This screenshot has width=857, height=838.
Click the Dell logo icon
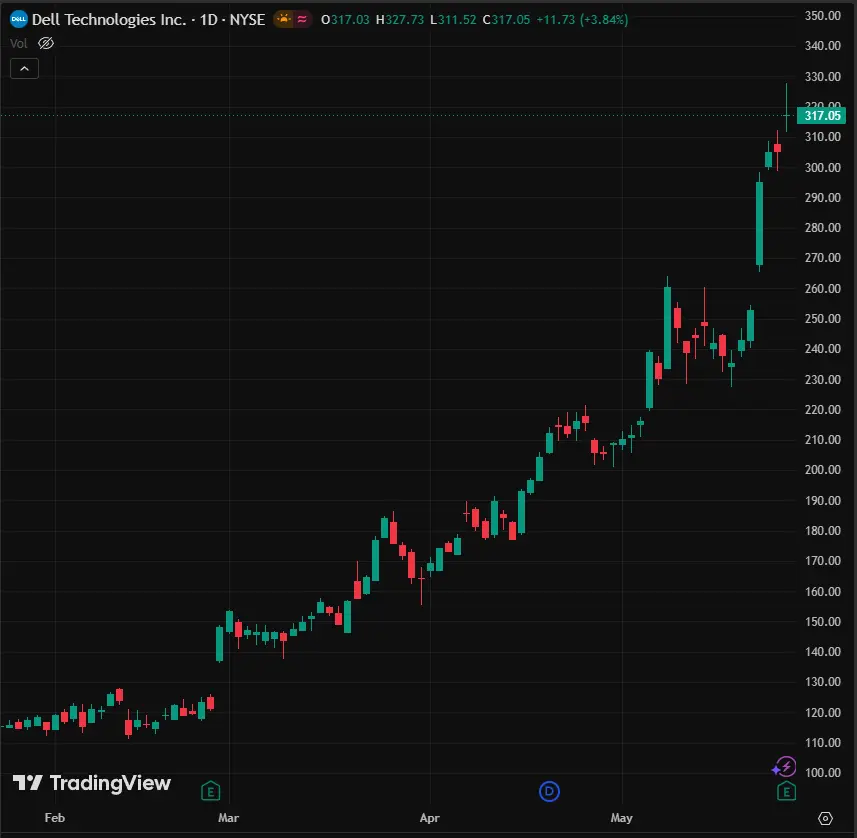[19, 20]
